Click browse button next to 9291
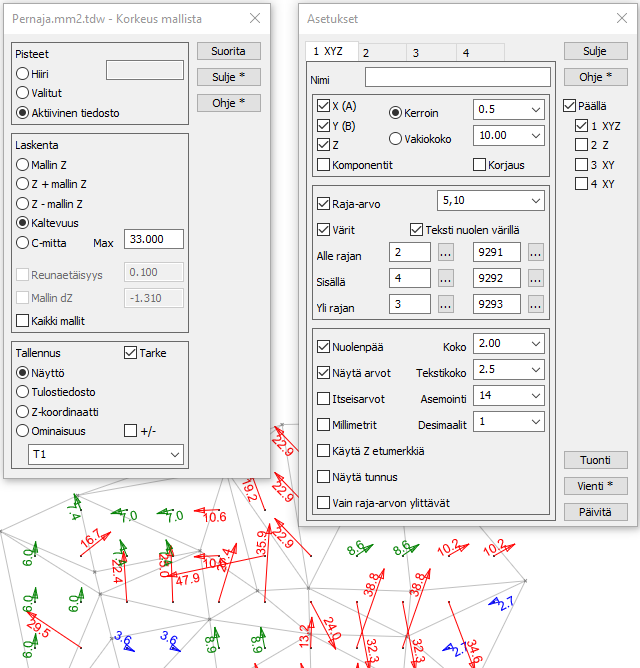This screenshot has height=668, width=640. point(536,252)
